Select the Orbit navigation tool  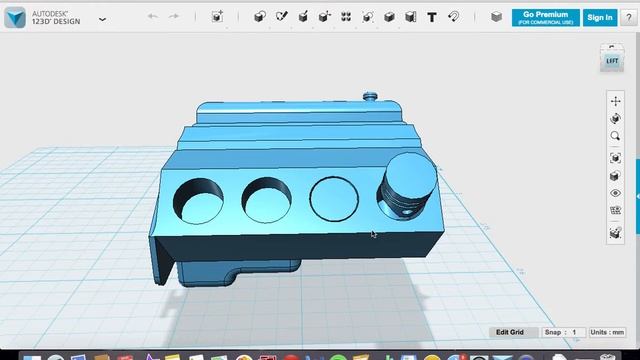[x=616, y=119]
